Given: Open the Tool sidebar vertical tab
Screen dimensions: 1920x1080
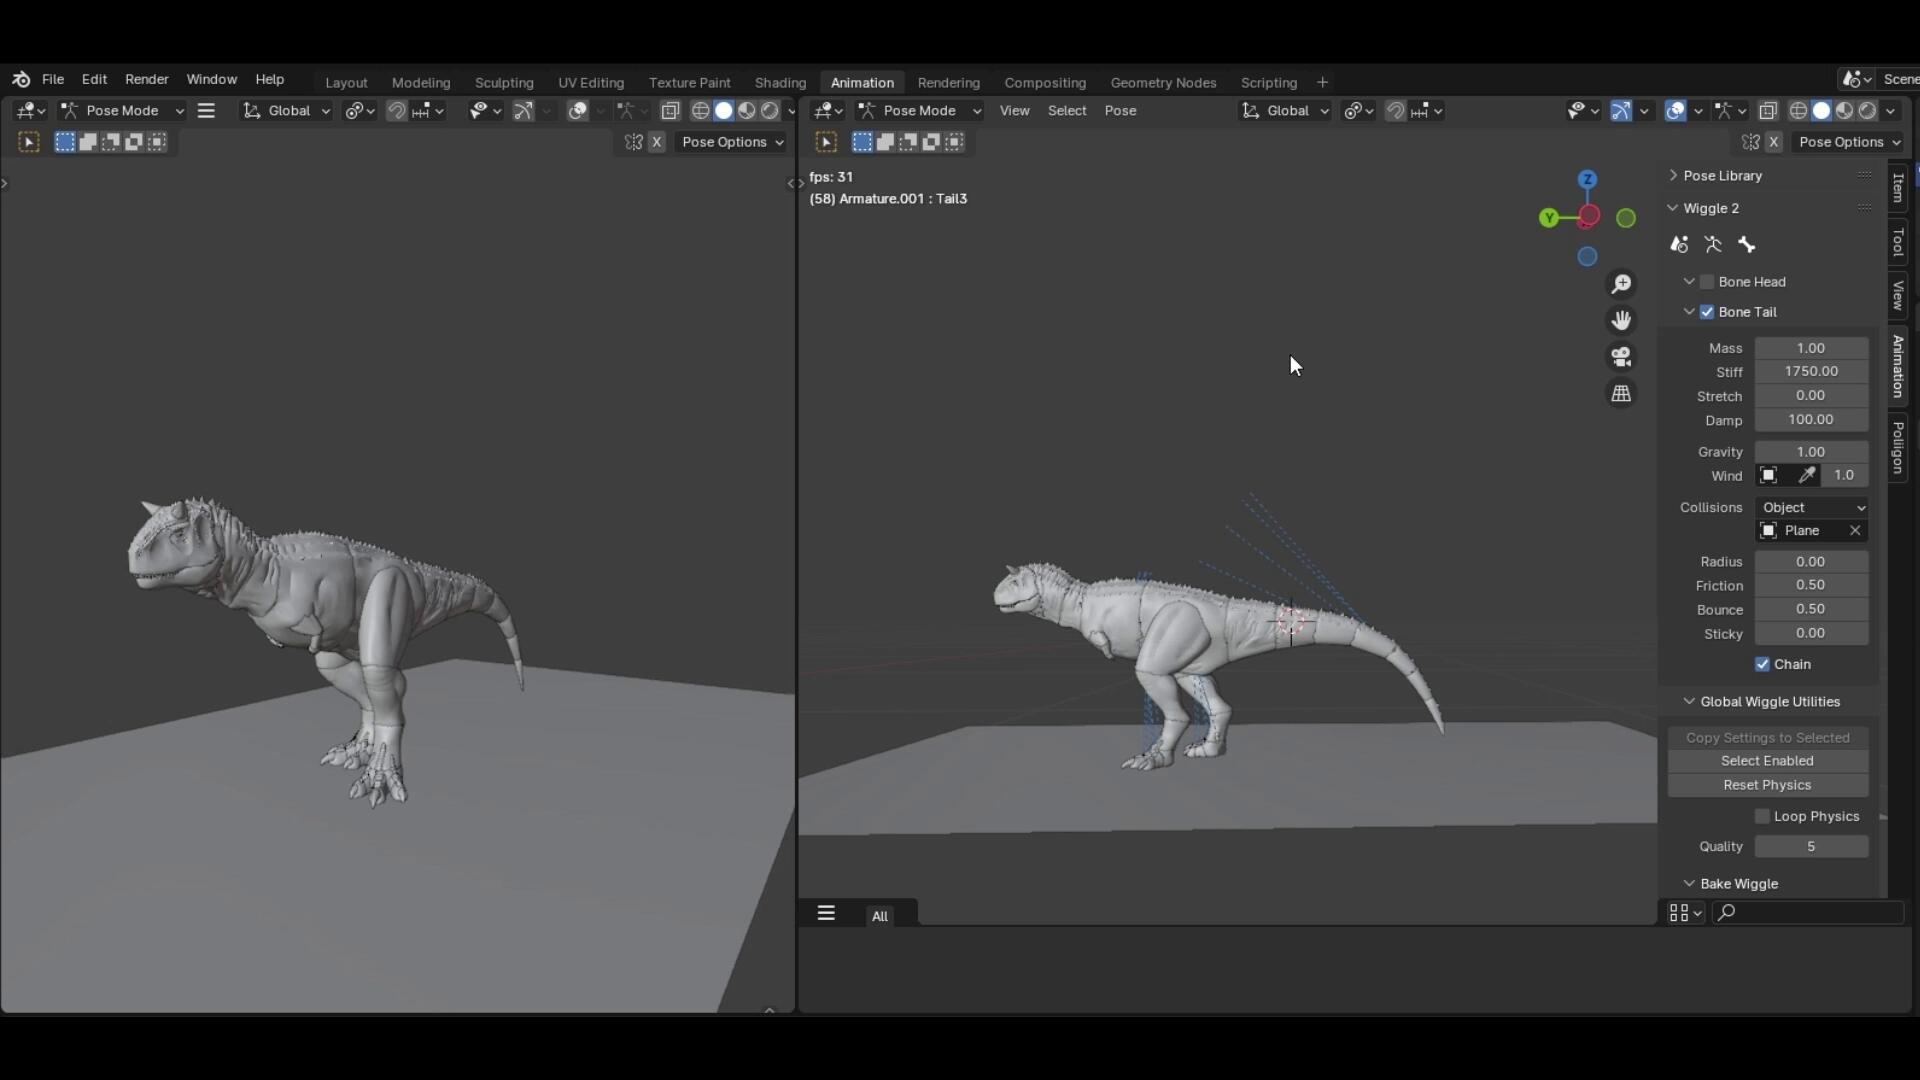Looking at the screenshot, I should coord(1898,242).
